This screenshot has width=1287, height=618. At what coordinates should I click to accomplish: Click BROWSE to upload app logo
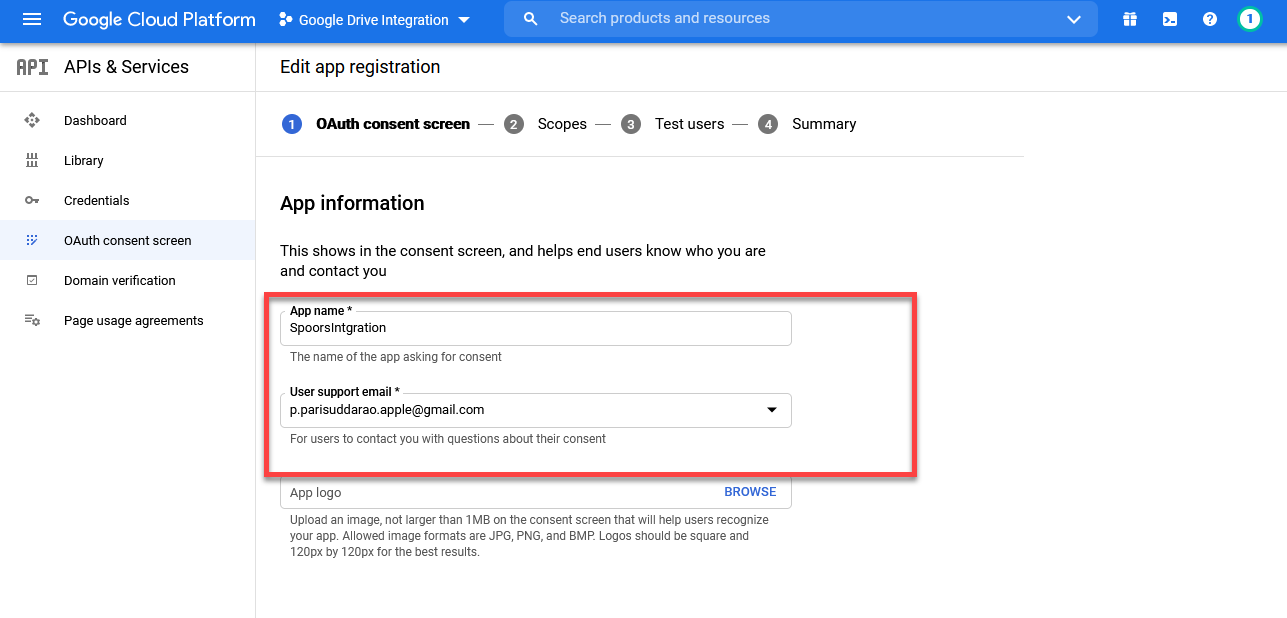[x=750, y=492]
